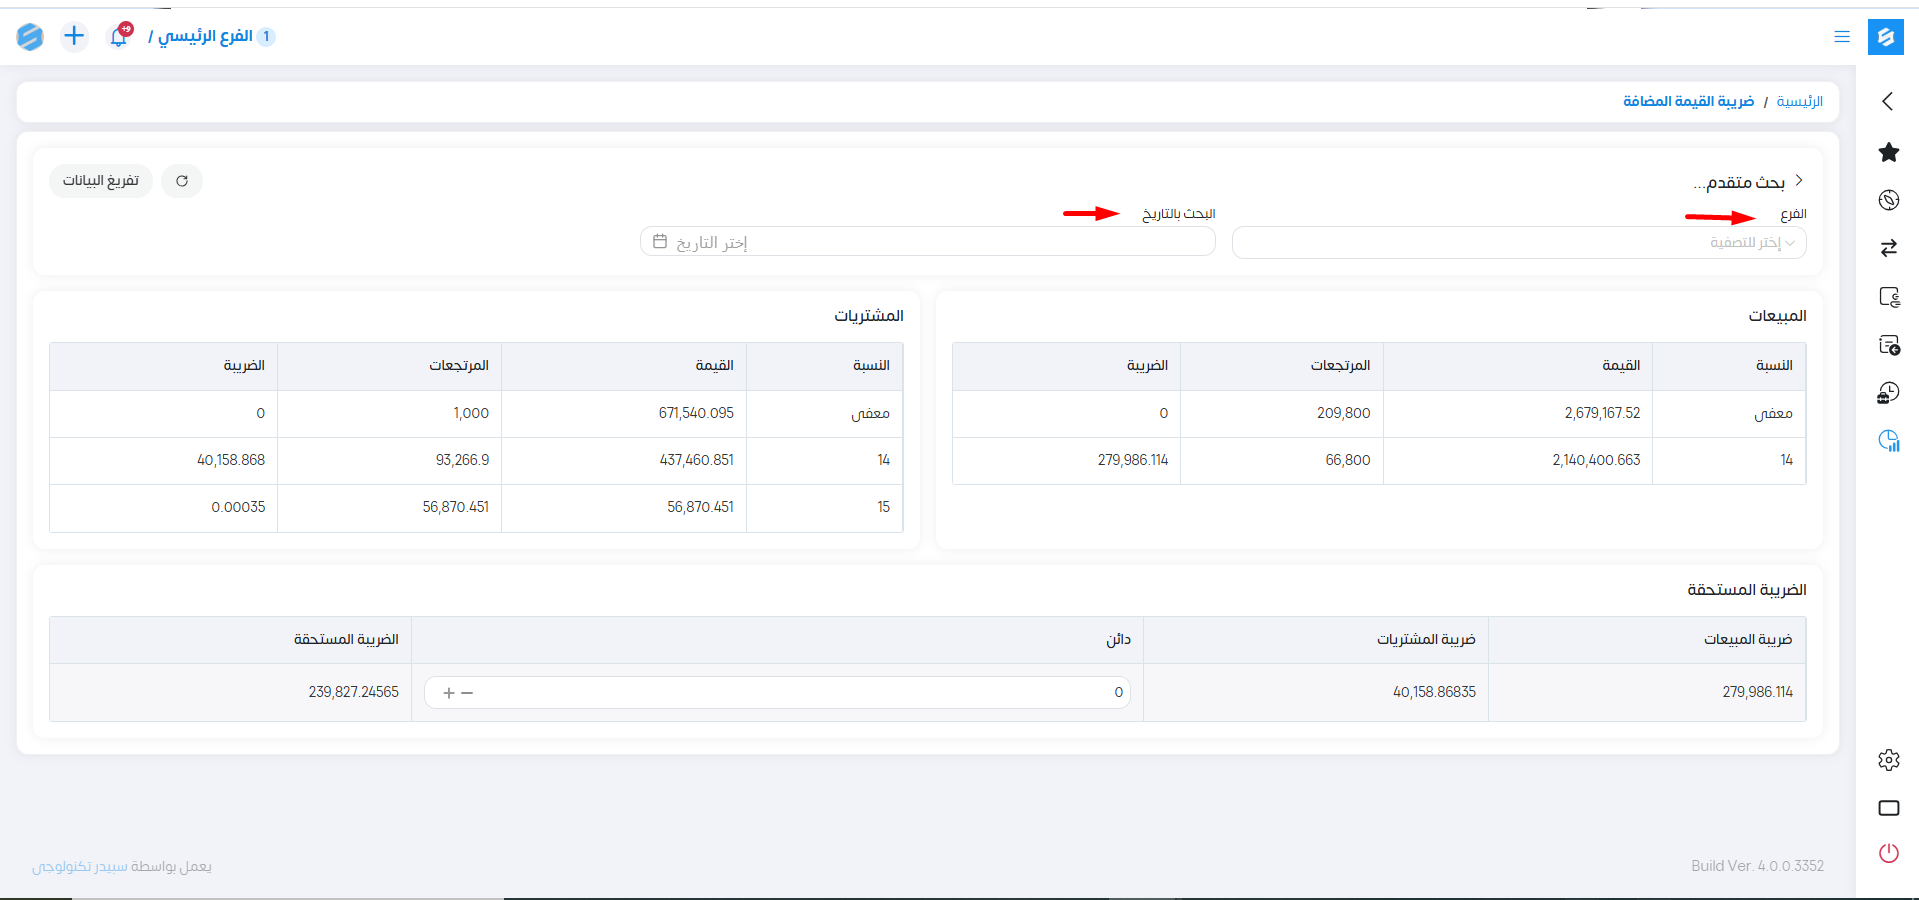Open the favorites star in sidebar

1888,152
